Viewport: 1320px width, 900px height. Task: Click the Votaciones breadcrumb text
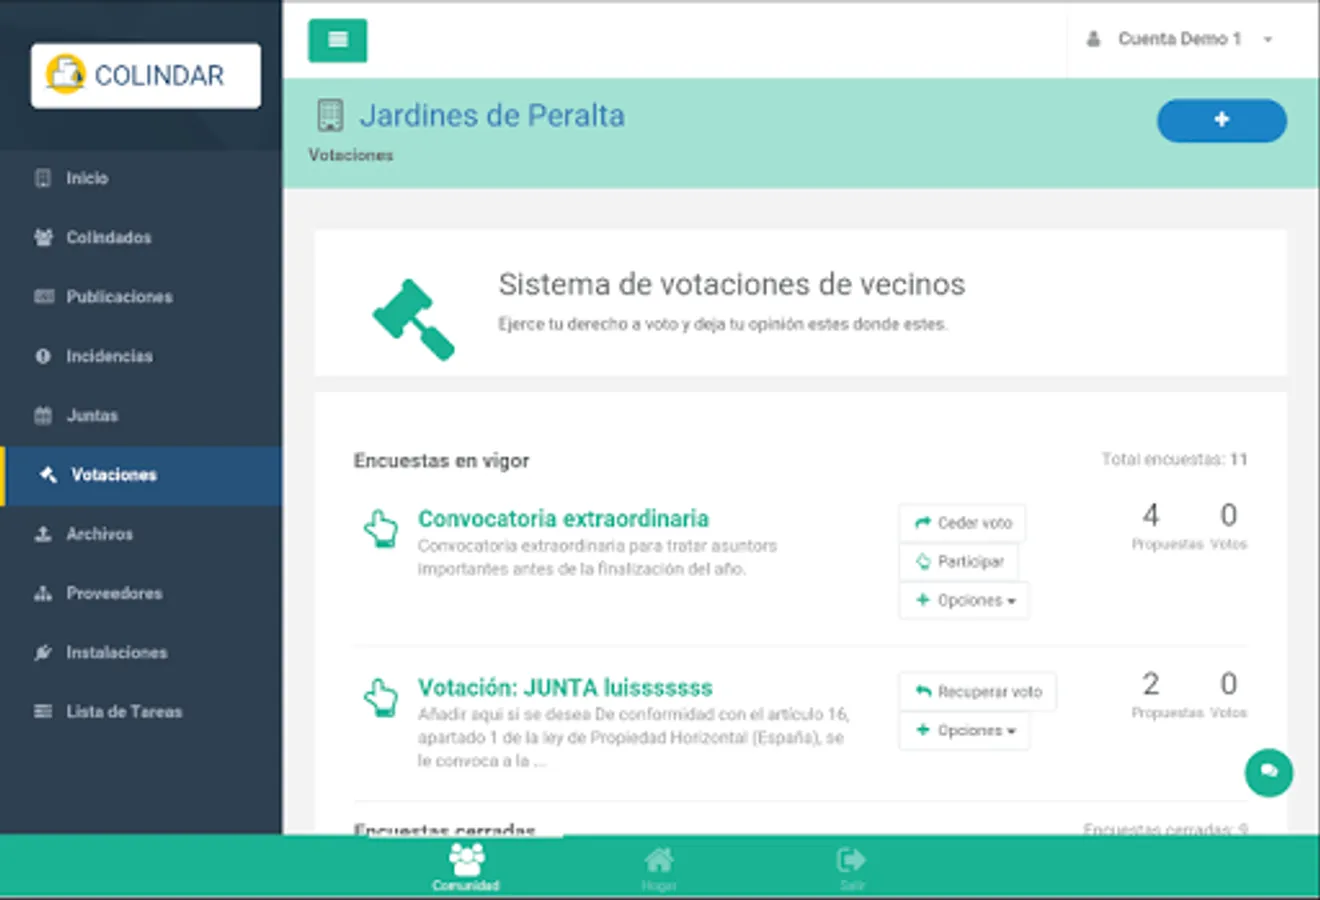351,155
